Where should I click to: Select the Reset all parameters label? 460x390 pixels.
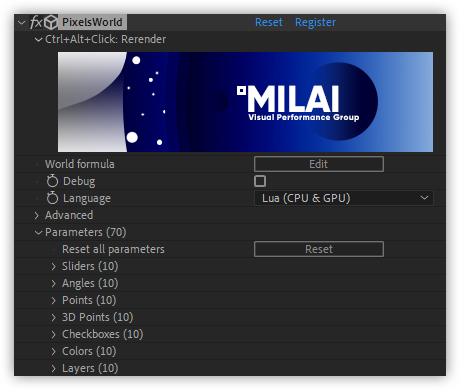113,249
